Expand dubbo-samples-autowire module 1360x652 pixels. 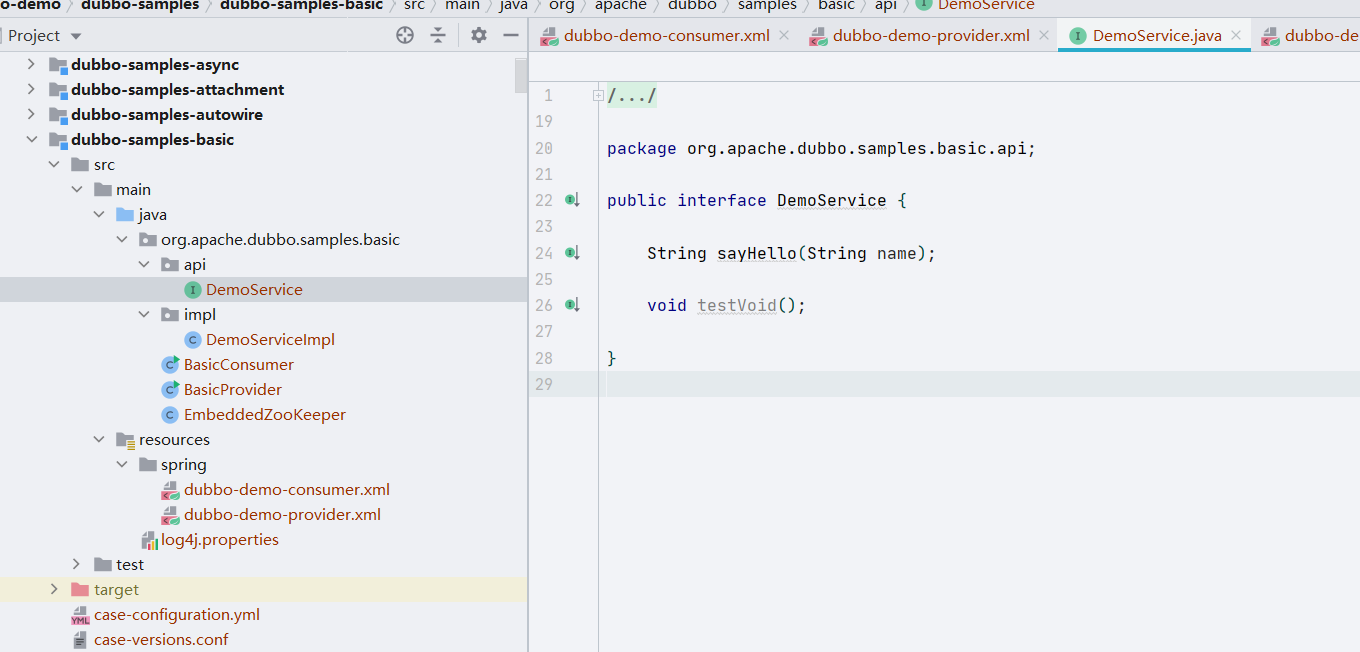(x=31, y=114)
